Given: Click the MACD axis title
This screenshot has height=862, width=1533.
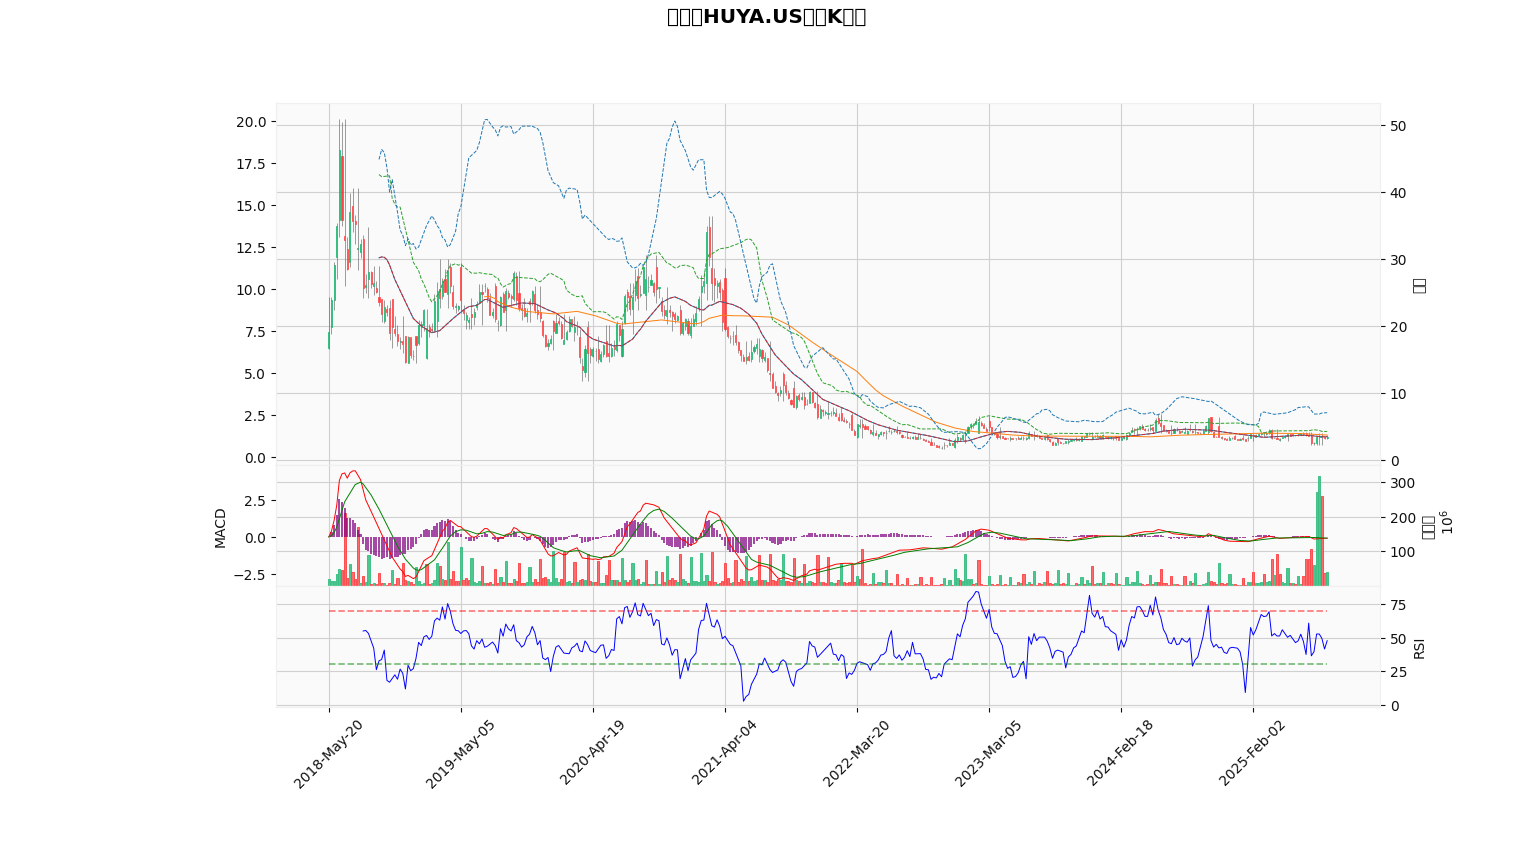Looking at the screenshot, I should (x=221, y=527).
